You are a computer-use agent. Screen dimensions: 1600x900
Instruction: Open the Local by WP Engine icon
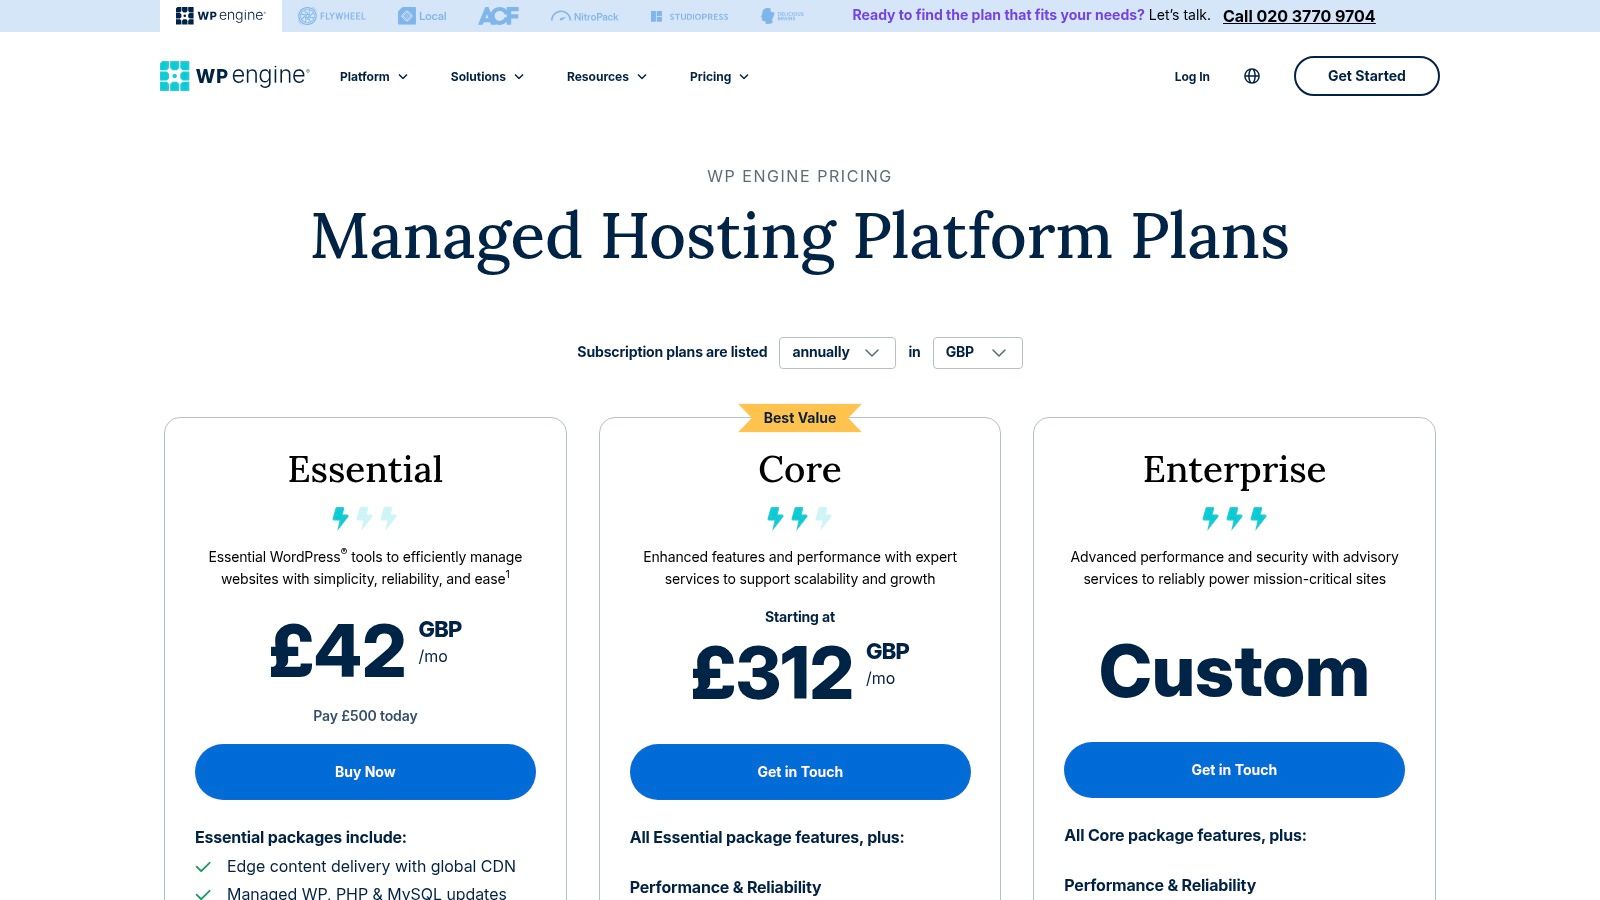tap(421, 15)
